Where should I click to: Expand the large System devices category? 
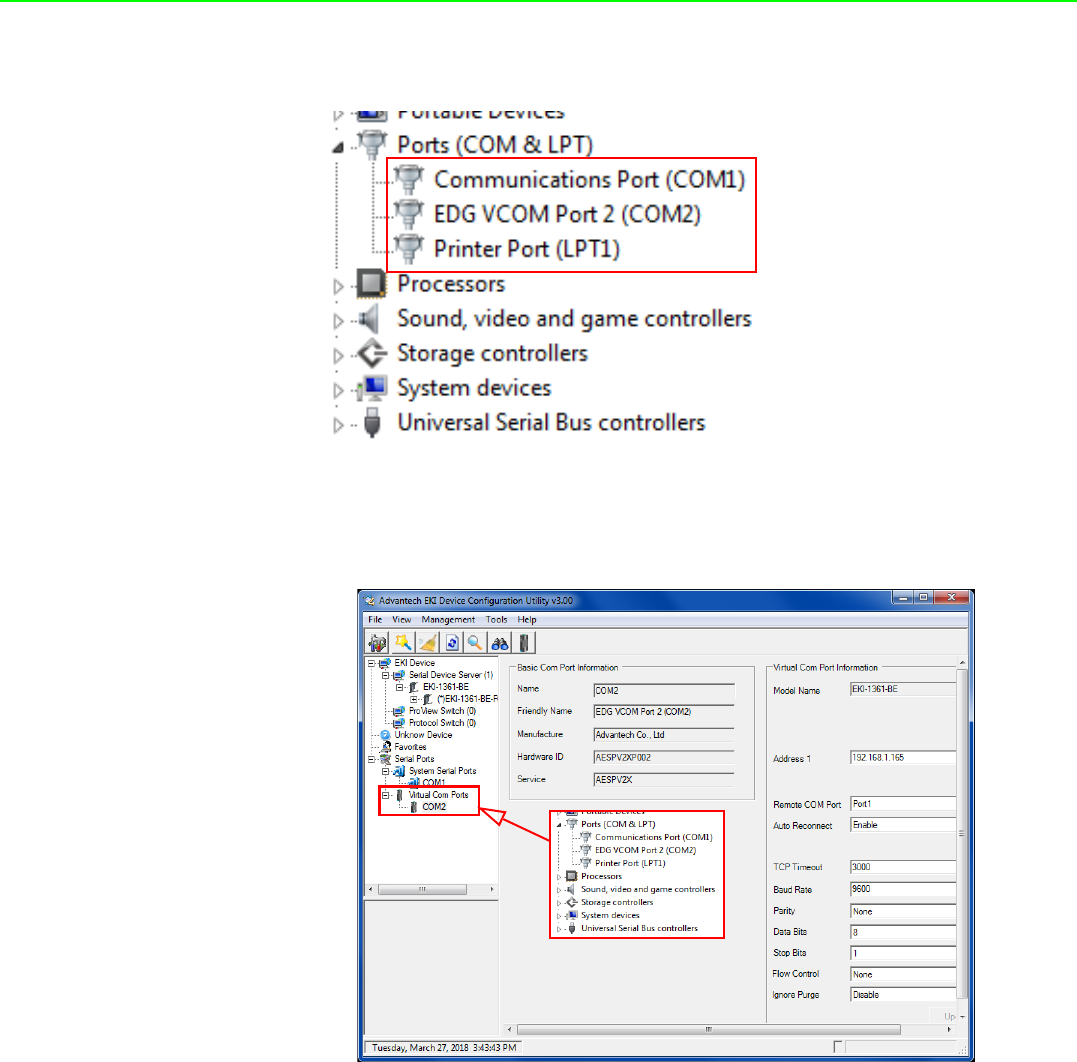(x=338, y=390)
